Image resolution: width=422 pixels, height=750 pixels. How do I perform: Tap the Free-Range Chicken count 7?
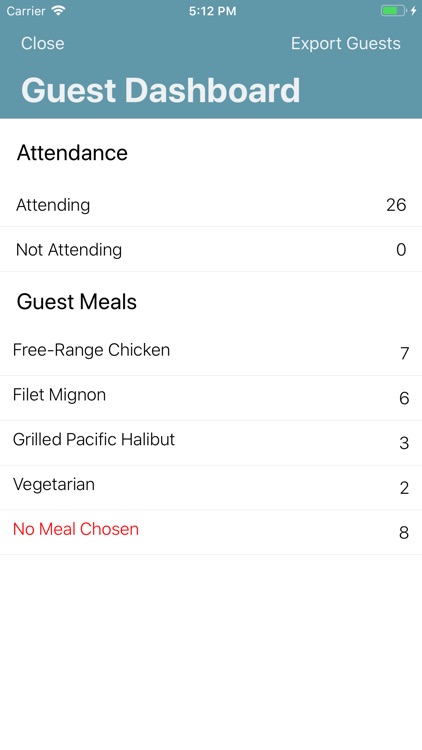(404, 353)
